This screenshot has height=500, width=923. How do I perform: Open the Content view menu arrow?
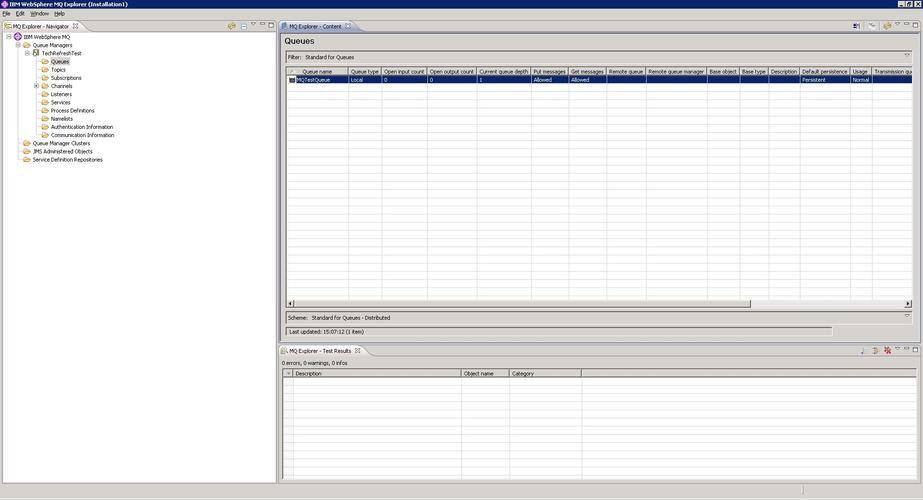(897, 24)
